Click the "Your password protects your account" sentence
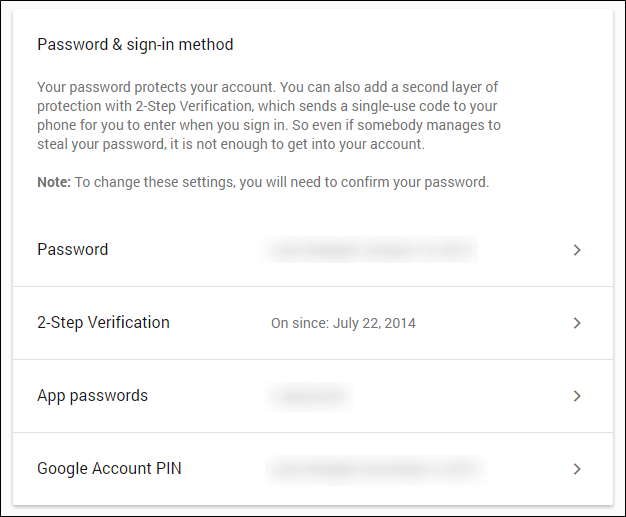 pyautogui.click(x=156, y=87)
